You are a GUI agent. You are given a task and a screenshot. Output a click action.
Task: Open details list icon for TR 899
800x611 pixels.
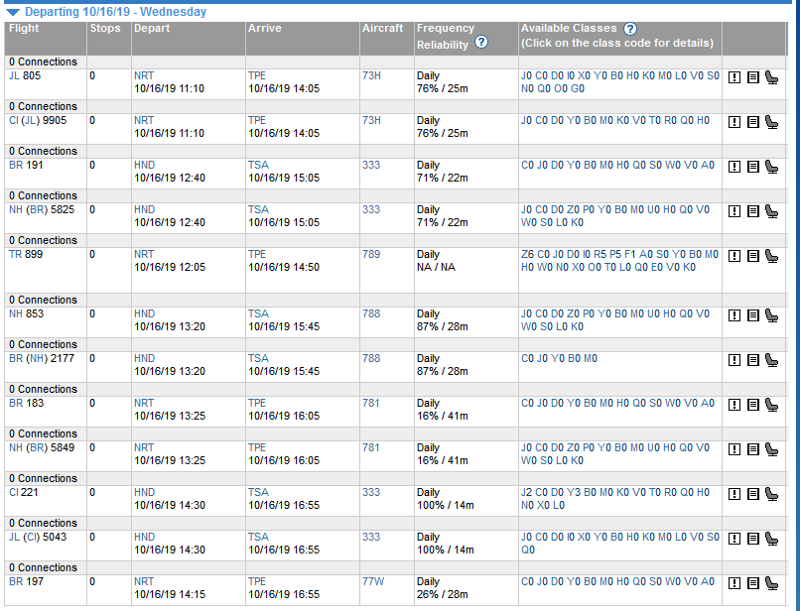point(753,256)
